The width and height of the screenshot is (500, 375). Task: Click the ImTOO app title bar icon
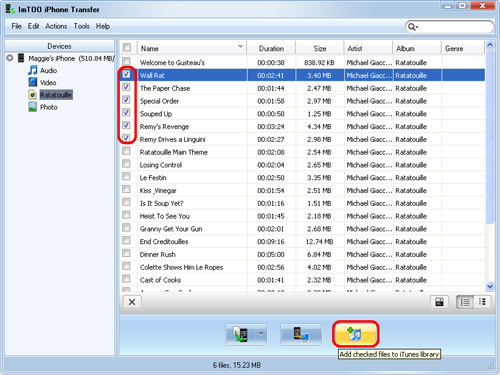click(10, 9)
